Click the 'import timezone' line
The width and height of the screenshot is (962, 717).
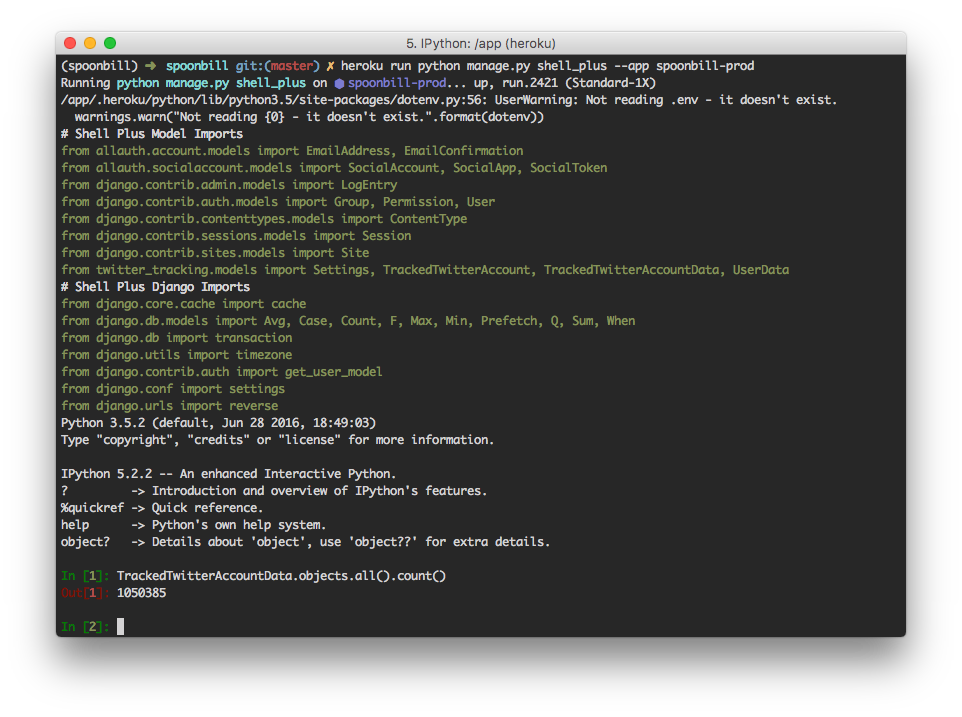(x=177, y=355)
